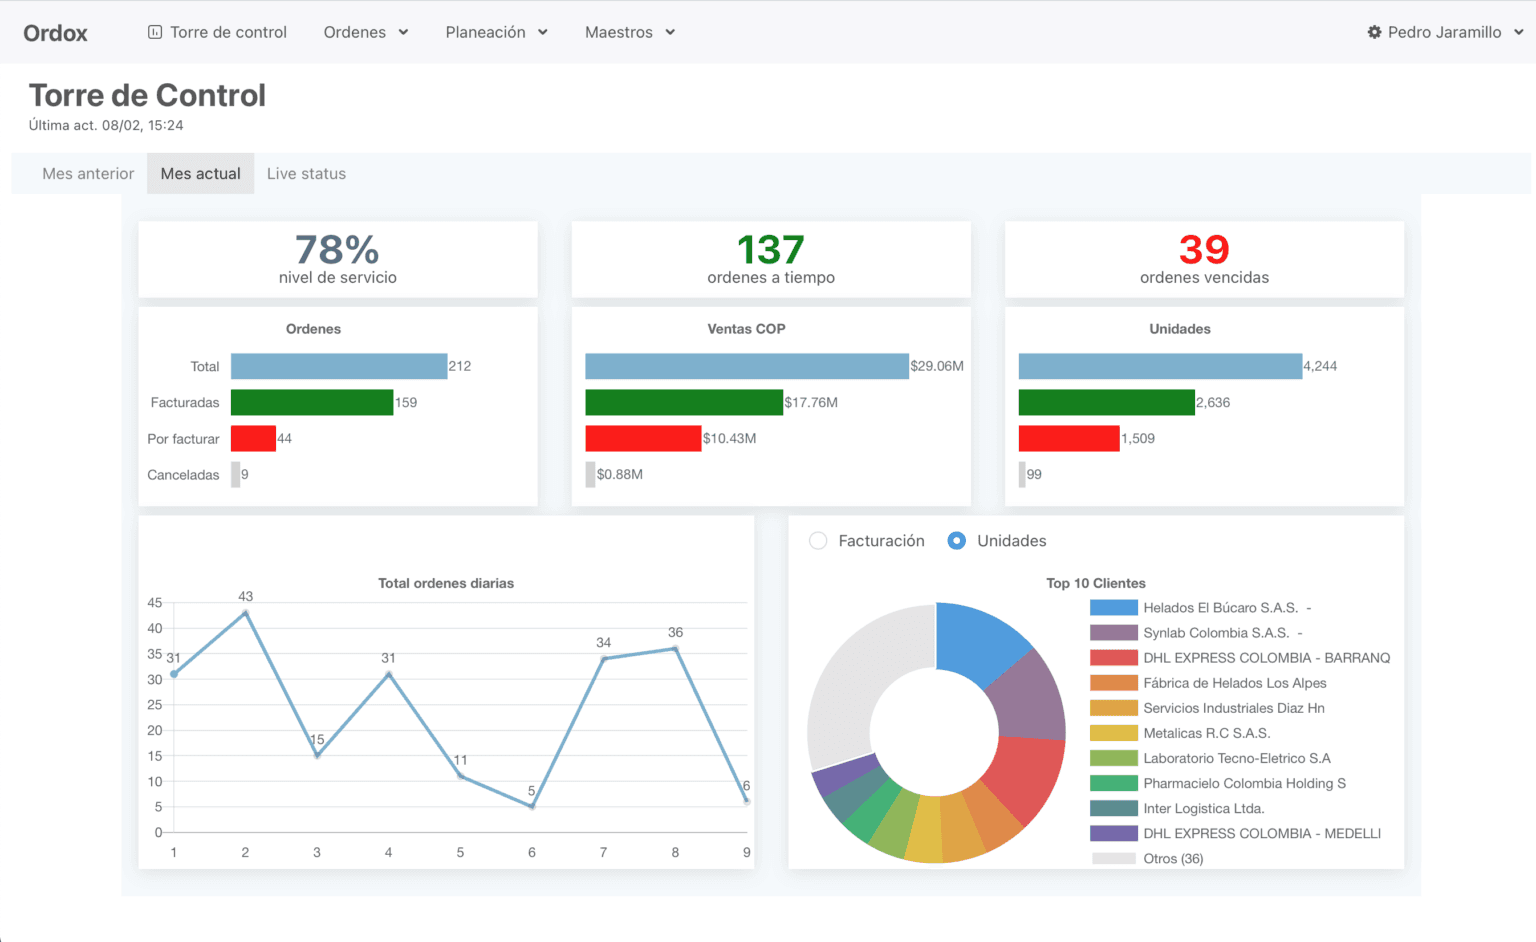
Task: Open the Pedro Jaramillo user menu arrow
Action: 1518,32
